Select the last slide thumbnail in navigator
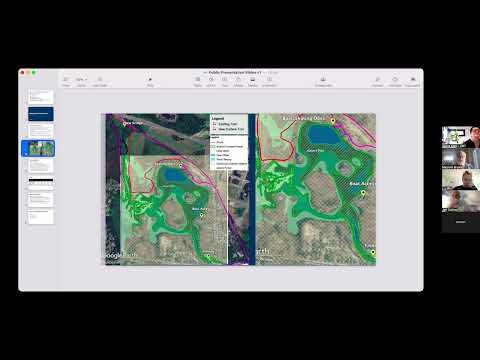 [41, 217]
